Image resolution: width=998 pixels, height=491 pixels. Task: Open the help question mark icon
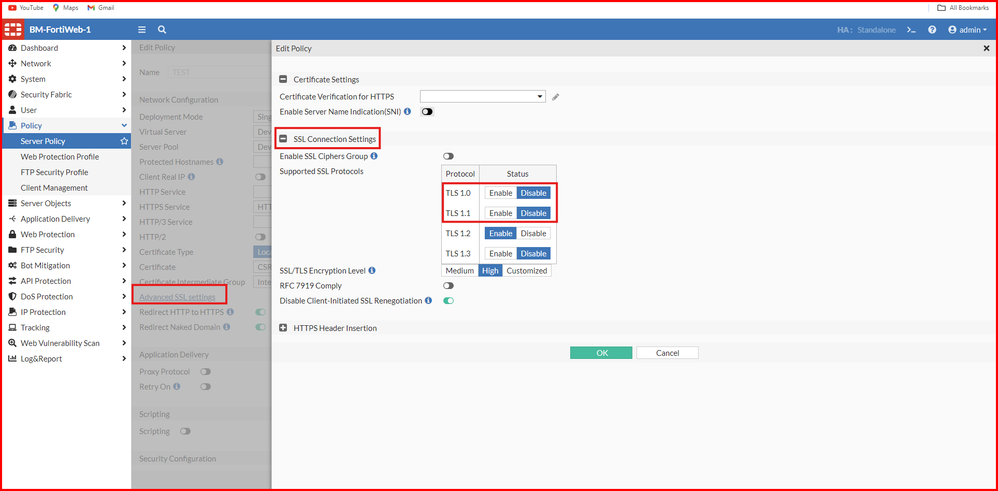tap(932, 30)
